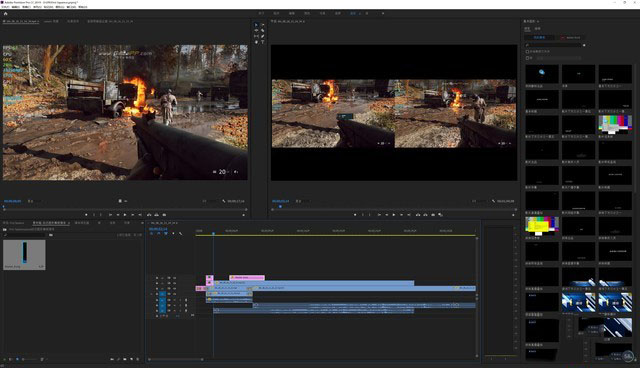Expand the Project panel tabs overflow chevron
The image size is (640, 368).
click(x=142, y=223)
